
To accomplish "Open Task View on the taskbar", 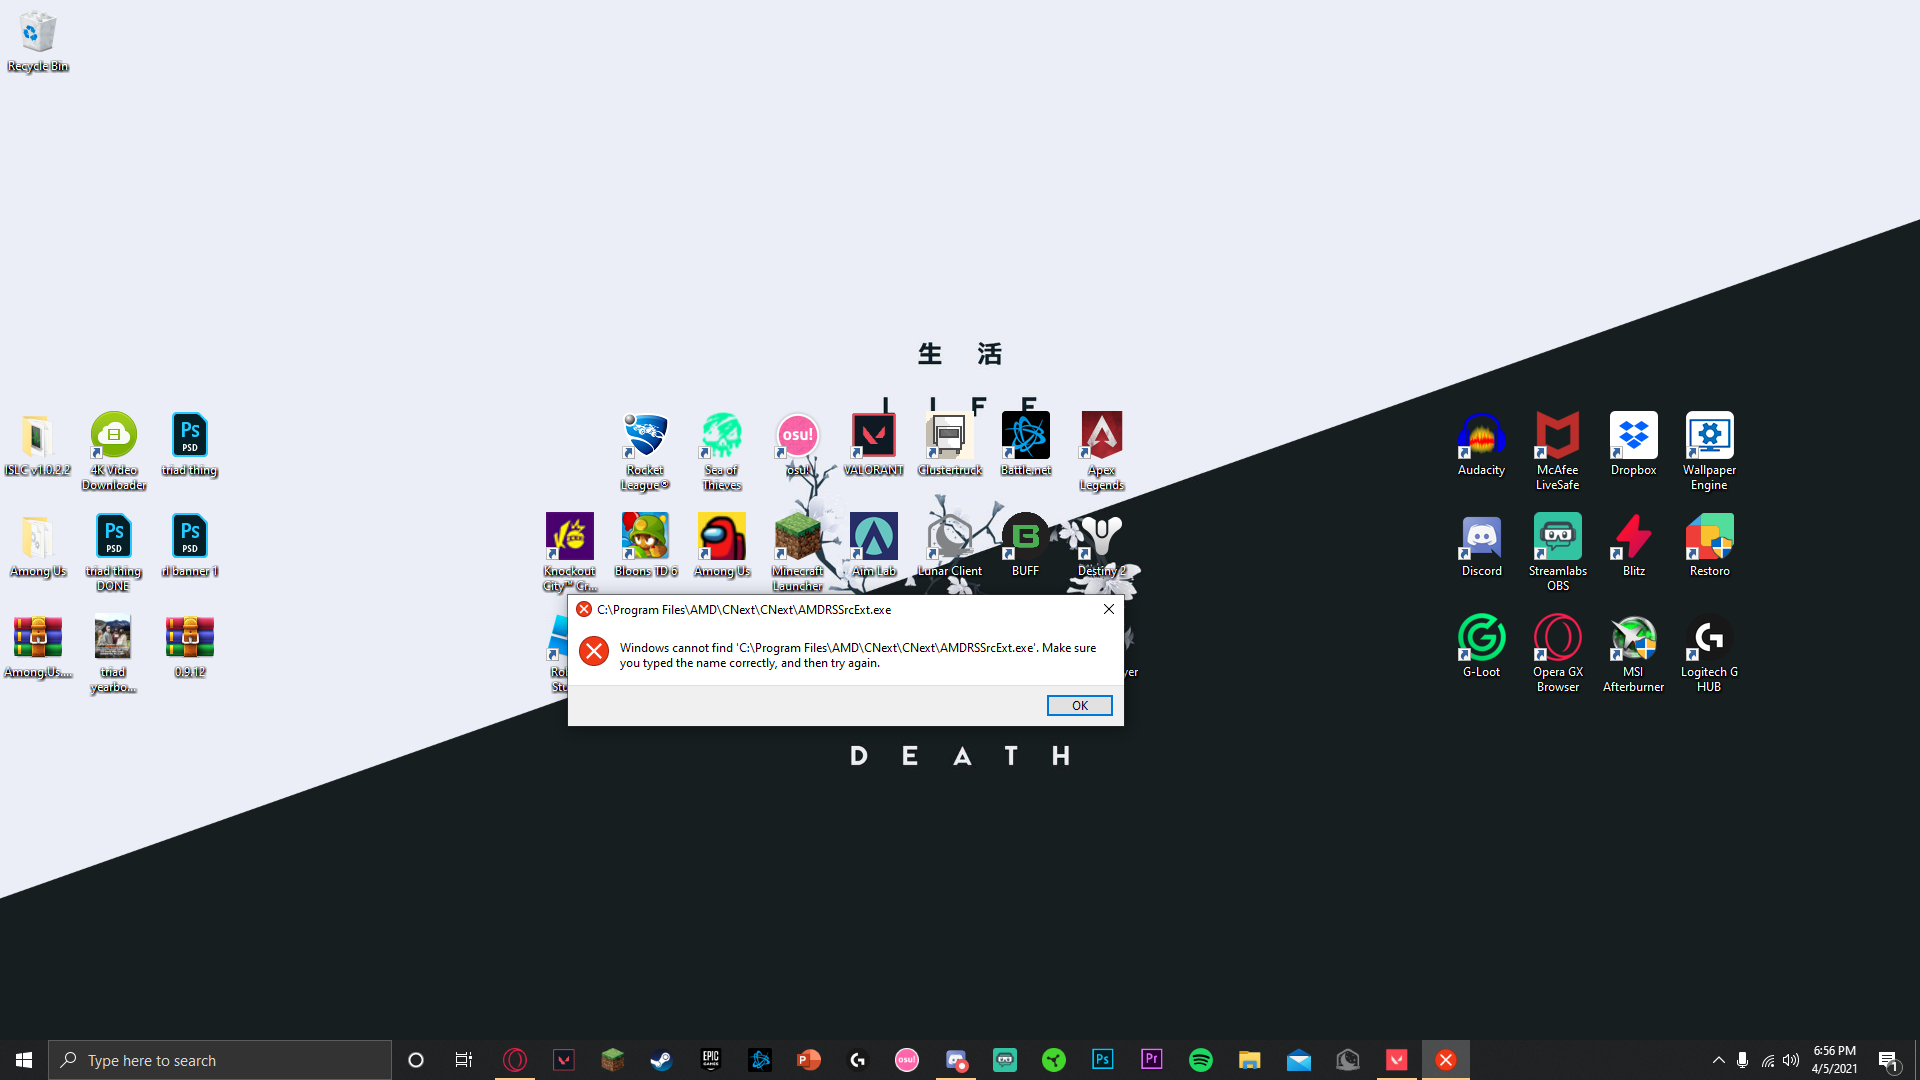I will point(464,1060).
